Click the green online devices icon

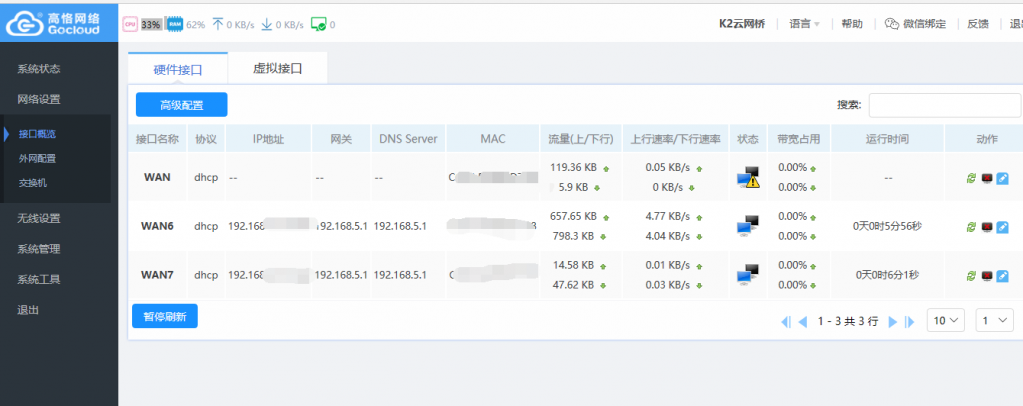pos(318,24)
